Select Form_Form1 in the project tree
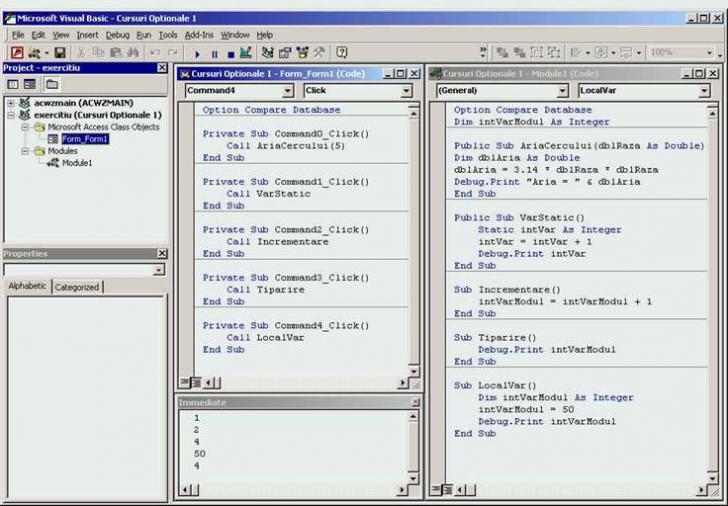This screenshot has width=728, height=506. pos(85,139)
